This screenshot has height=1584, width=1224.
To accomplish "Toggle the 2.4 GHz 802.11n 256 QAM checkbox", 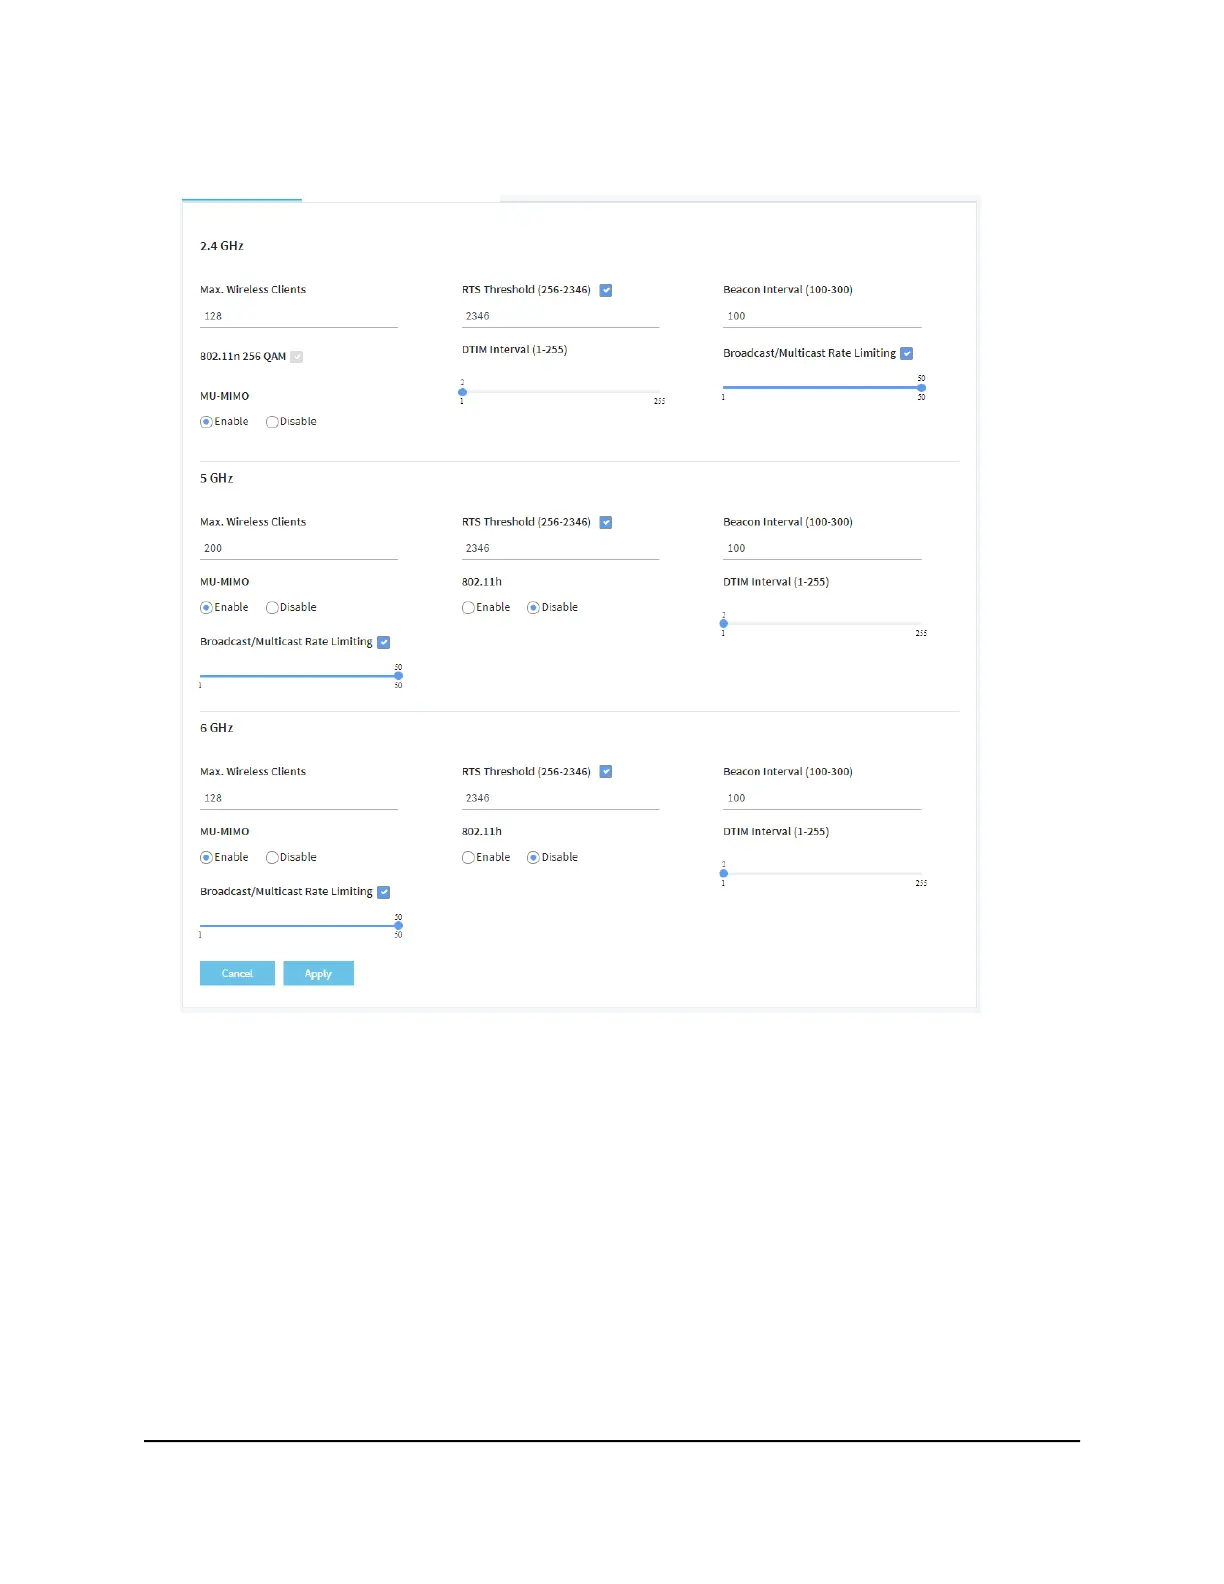I will (297, 357).
